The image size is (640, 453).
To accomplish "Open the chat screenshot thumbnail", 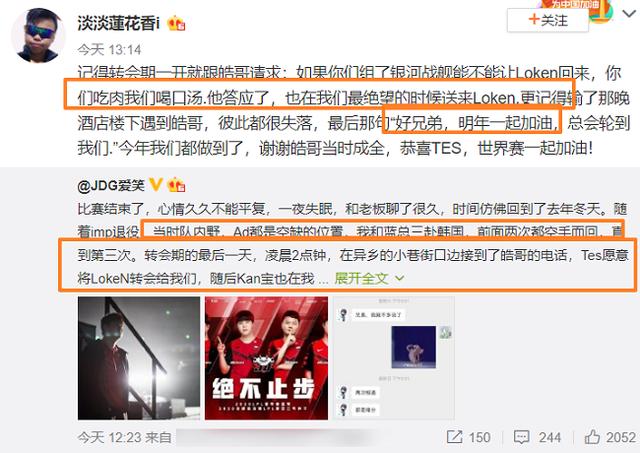I will coord(393,358).
